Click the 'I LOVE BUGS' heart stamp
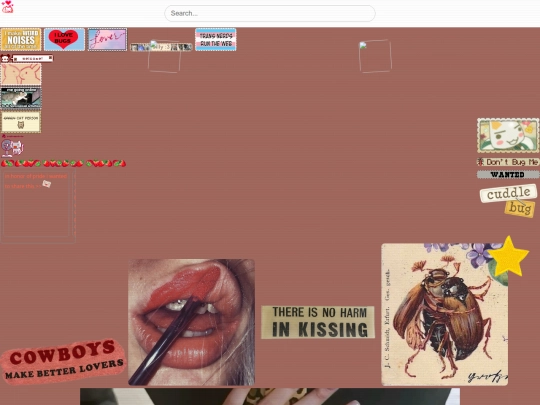 point(64,40)
